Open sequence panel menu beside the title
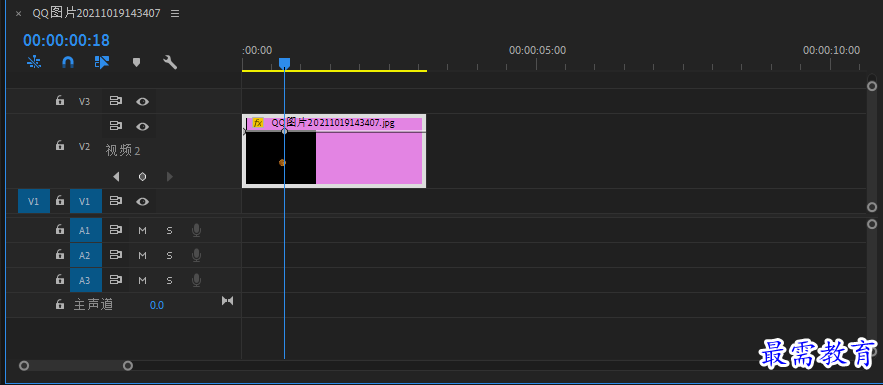Viewport: 883px width, 385px height. pyautogui.click(x=175, y=14)
